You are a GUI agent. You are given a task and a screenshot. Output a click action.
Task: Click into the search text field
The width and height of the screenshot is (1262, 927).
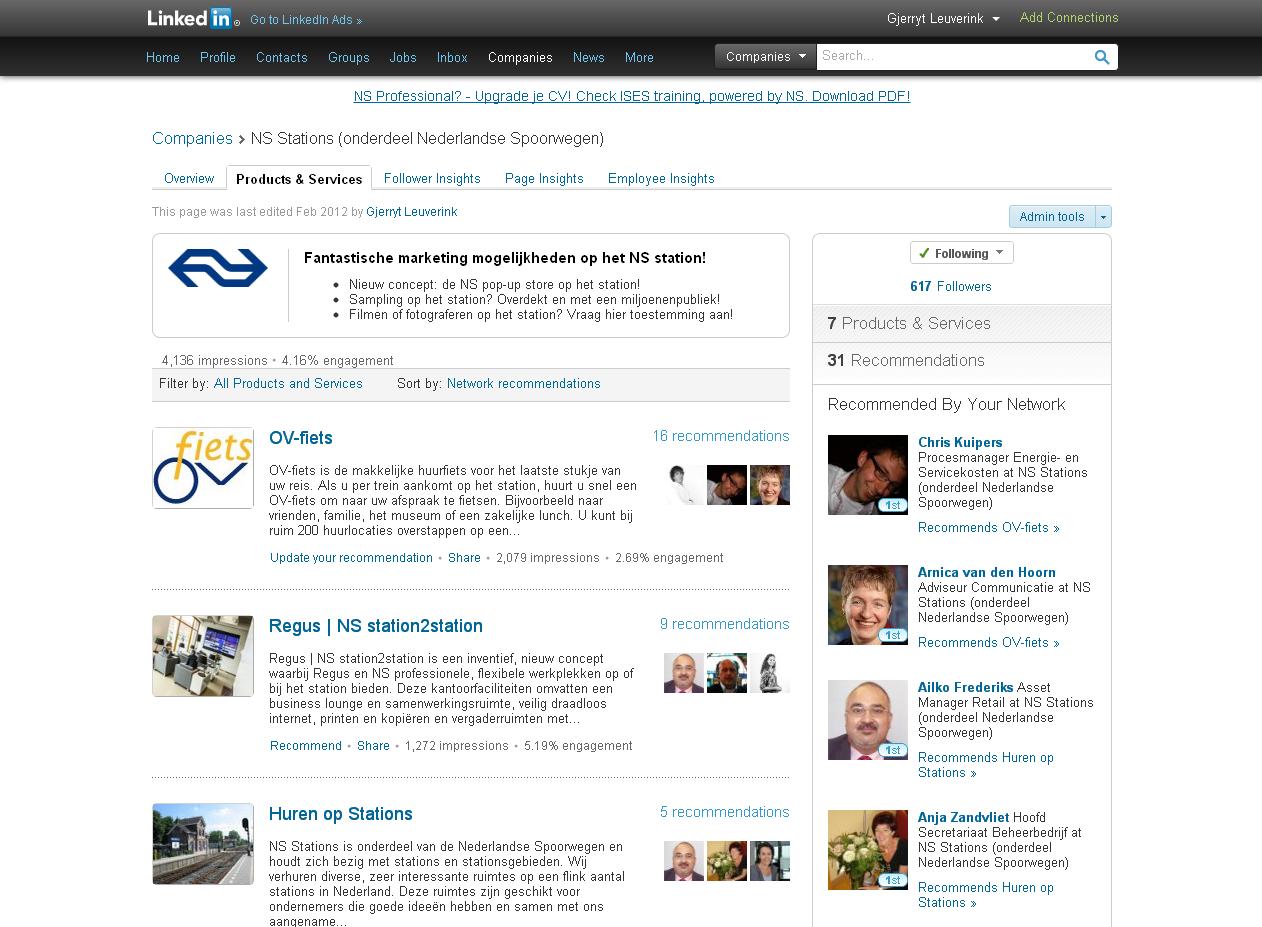coord(950,57)
